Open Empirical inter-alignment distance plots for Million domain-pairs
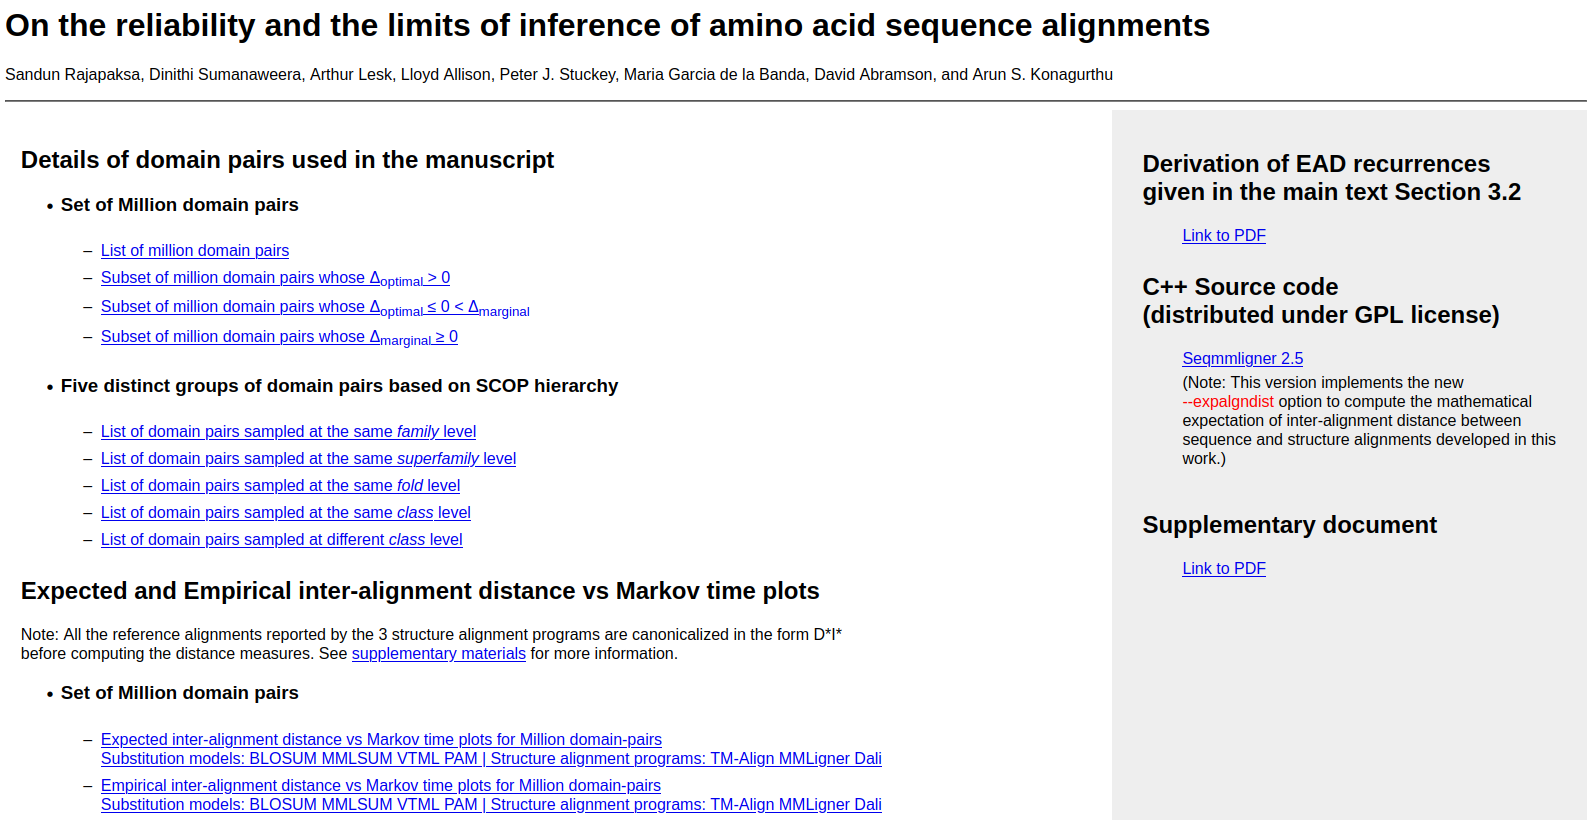Viewport: 1594px width, 820px height. (x=380, y=785)
